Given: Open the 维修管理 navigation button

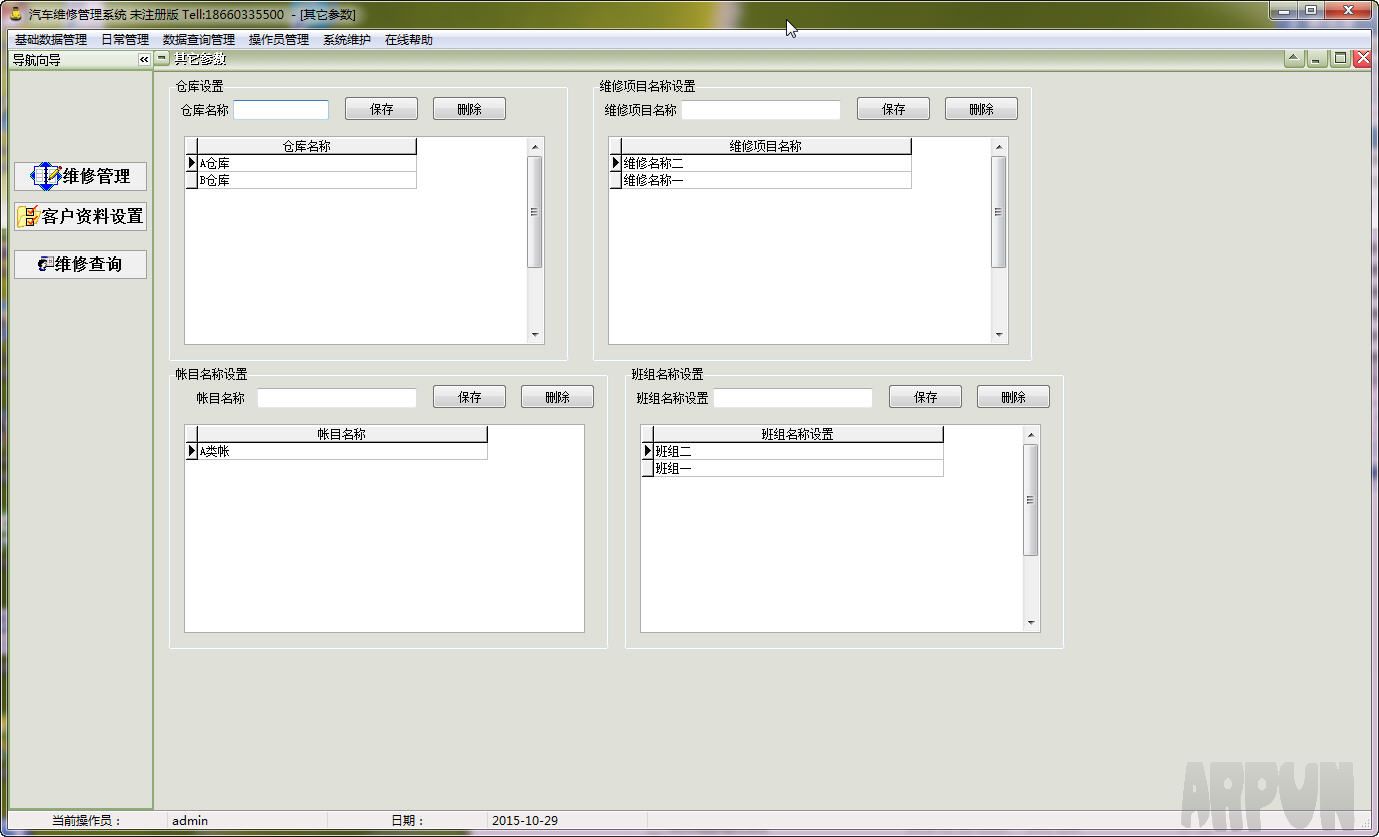Looking at the screenshot, I should point(81,176).
